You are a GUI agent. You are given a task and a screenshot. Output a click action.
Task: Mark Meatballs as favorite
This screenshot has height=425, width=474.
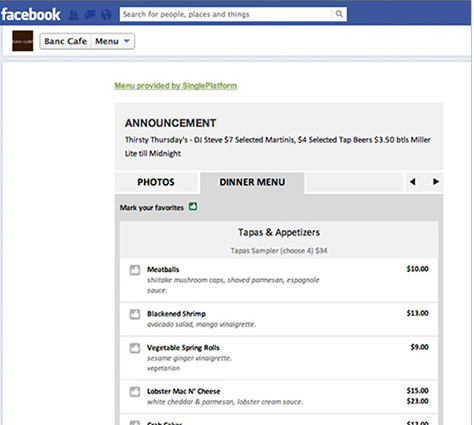pyautogui.click(x=135, y=270)
